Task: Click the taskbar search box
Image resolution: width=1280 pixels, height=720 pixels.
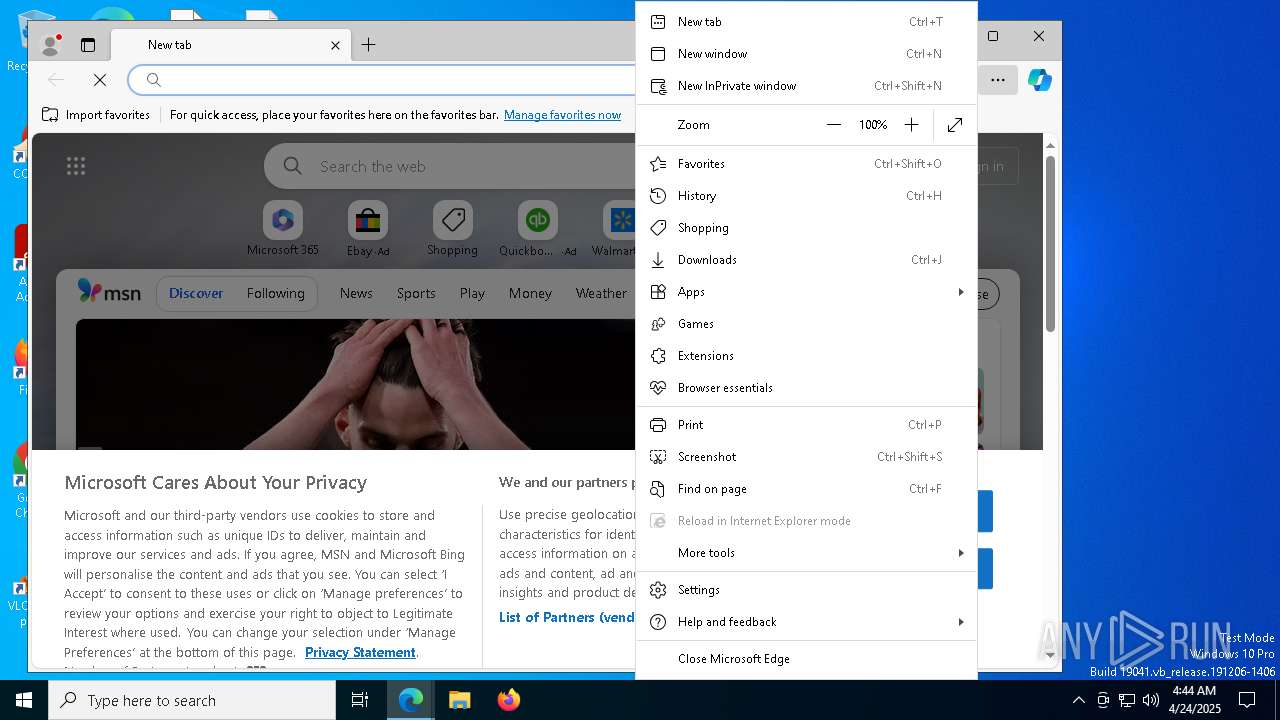Action: tap(192, 700)
